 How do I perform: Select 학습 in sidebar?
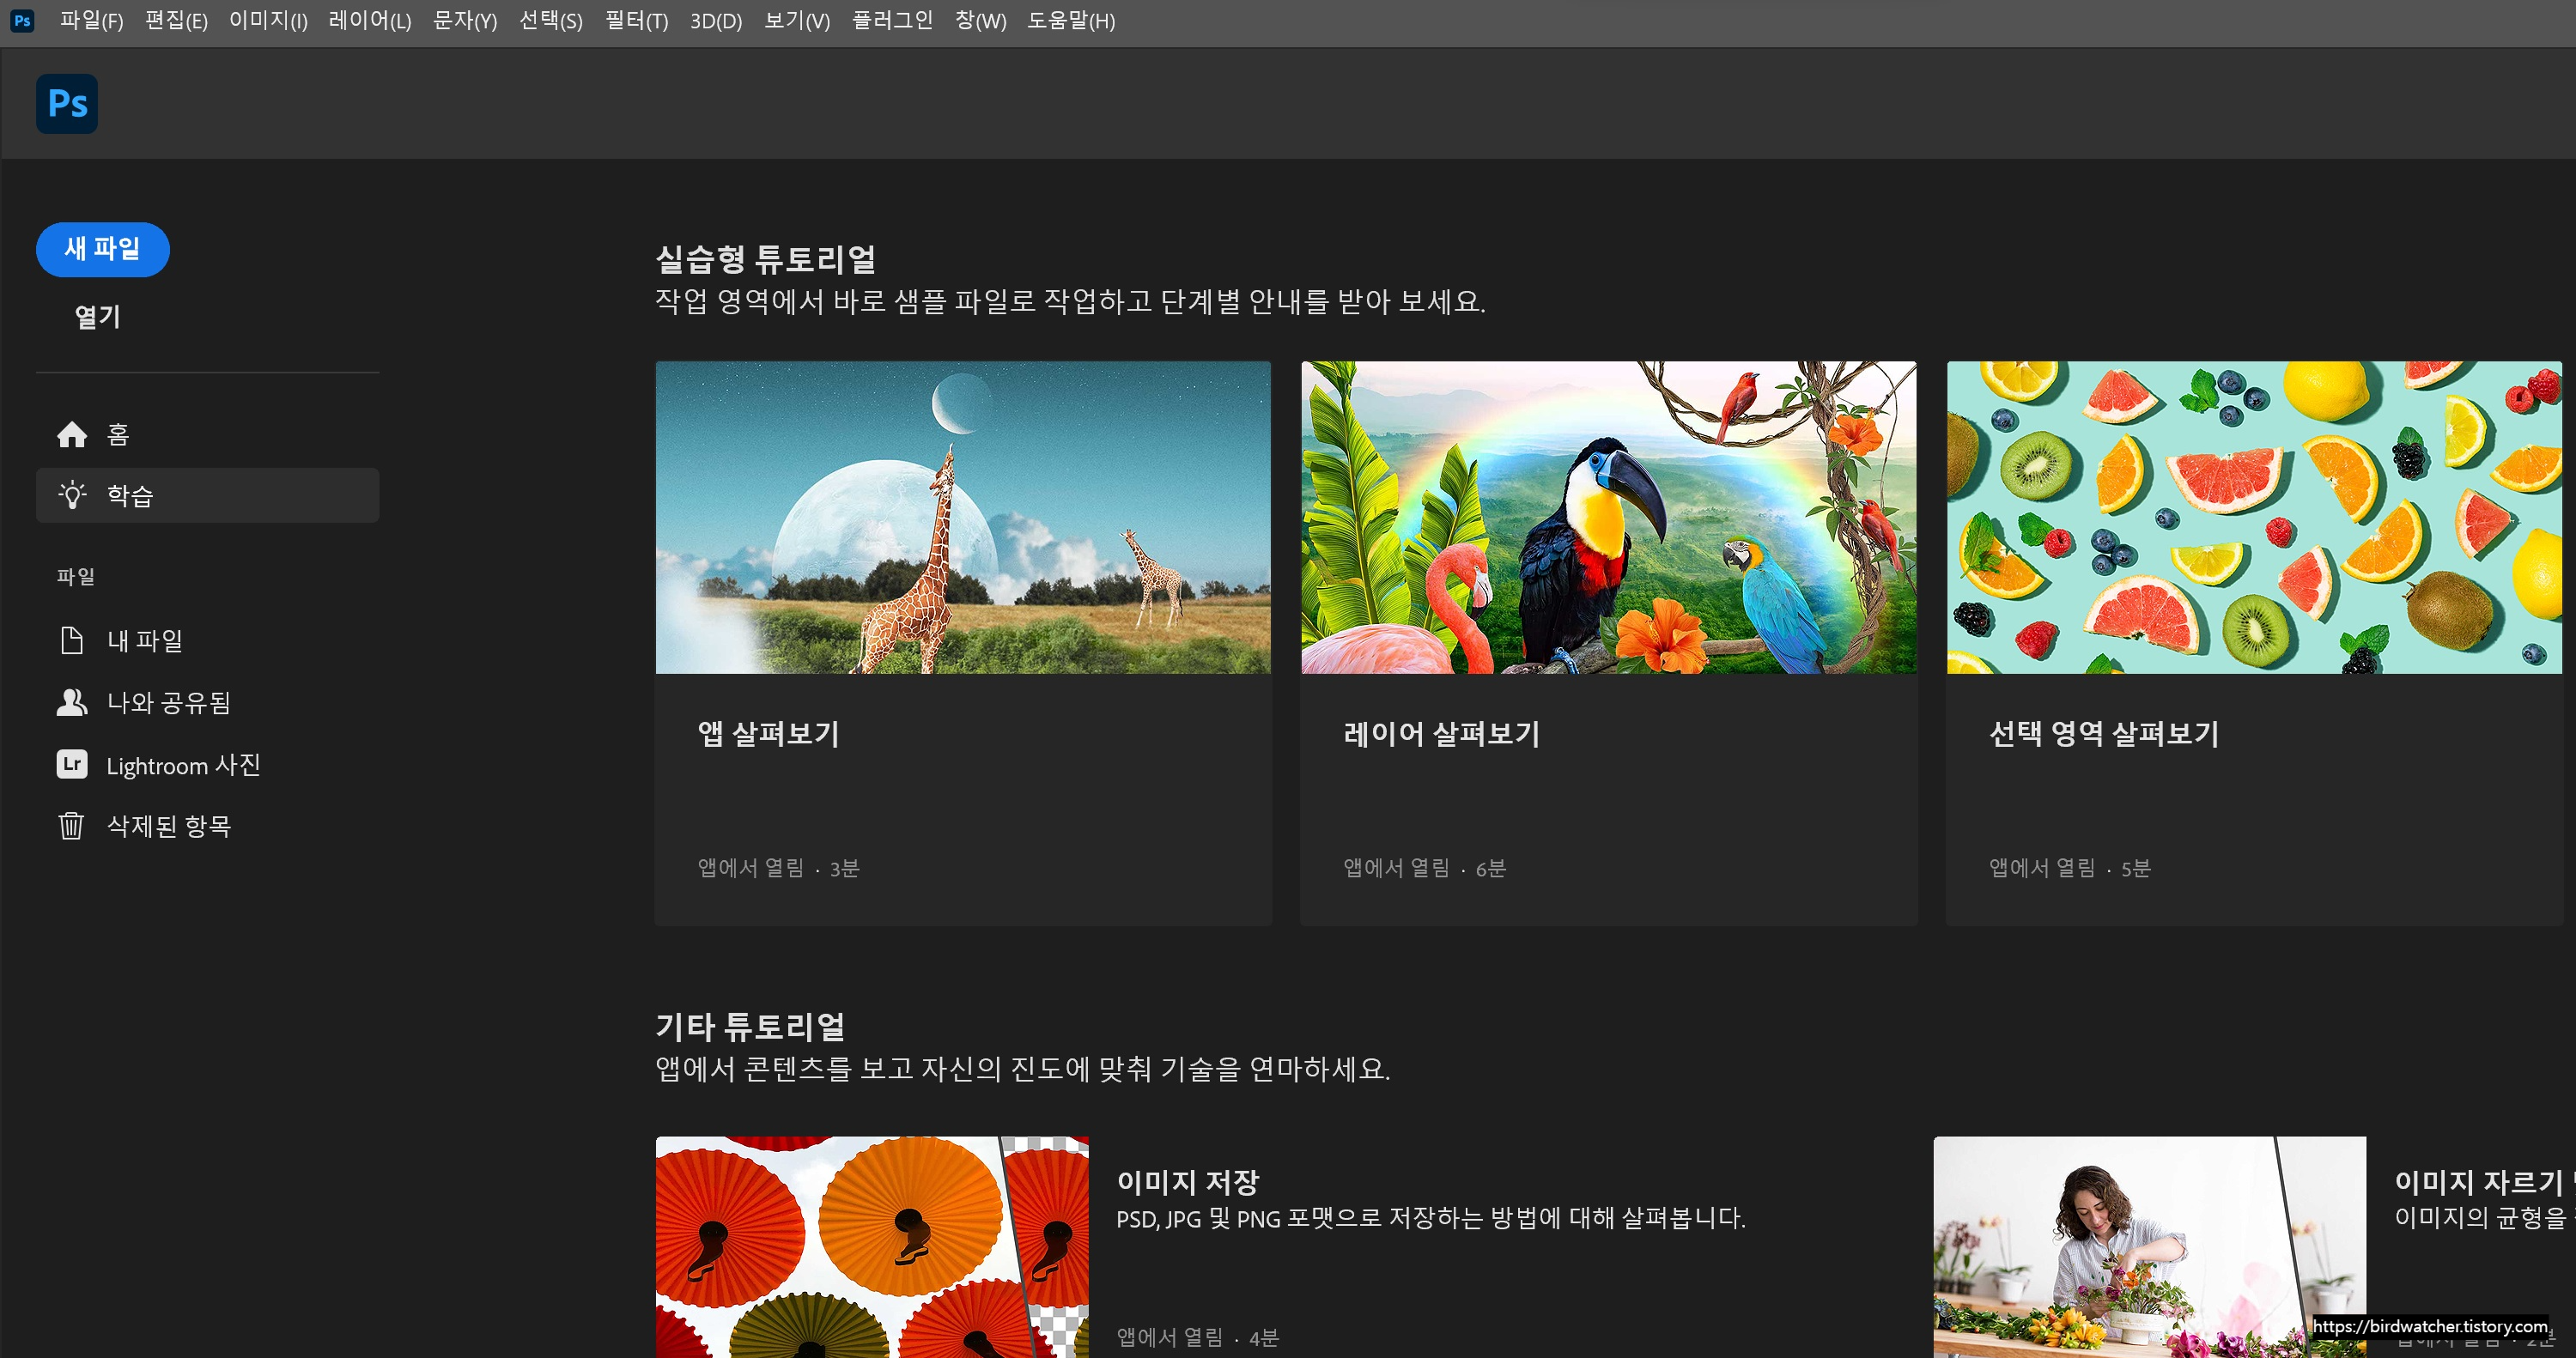(207, 495)
